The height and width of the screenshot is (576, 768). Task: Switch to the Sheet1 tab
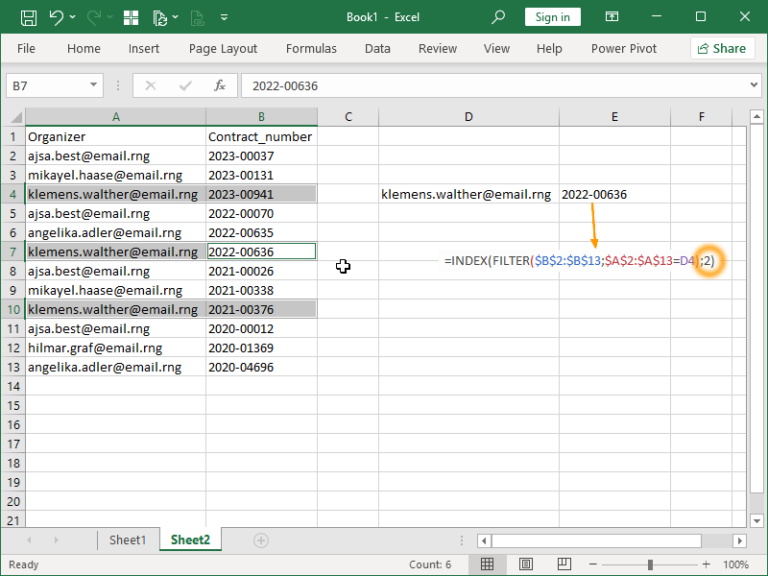pos(128,540)
